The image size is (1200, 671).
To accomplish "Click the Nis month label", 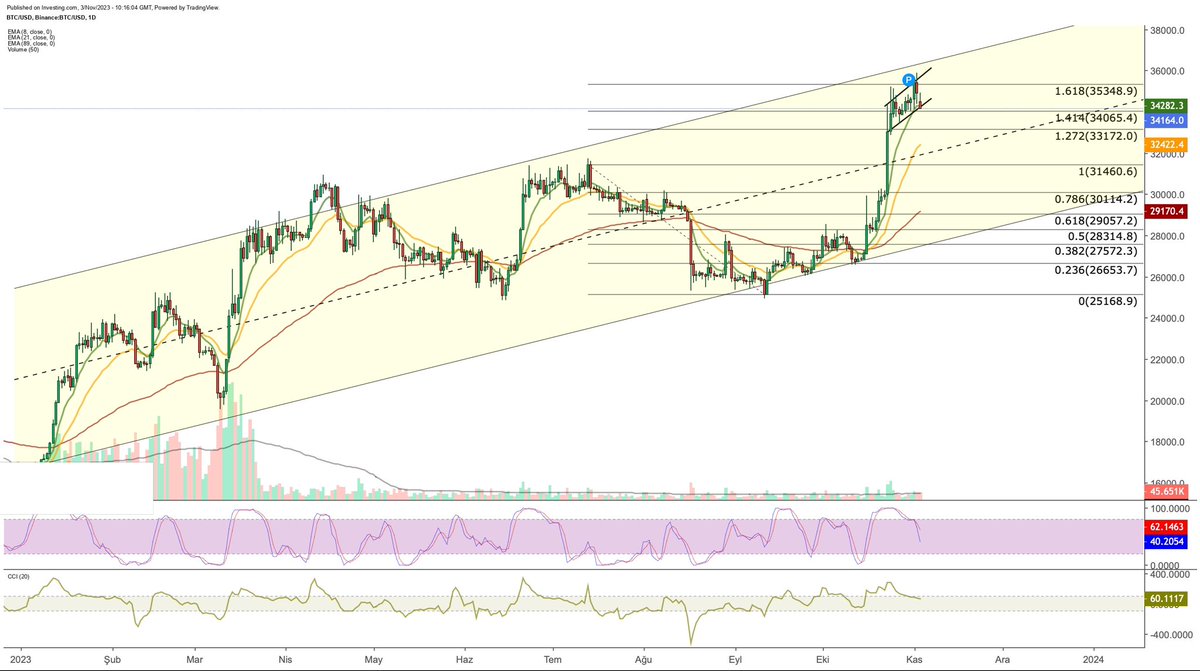I will click(x=286, y=660).
